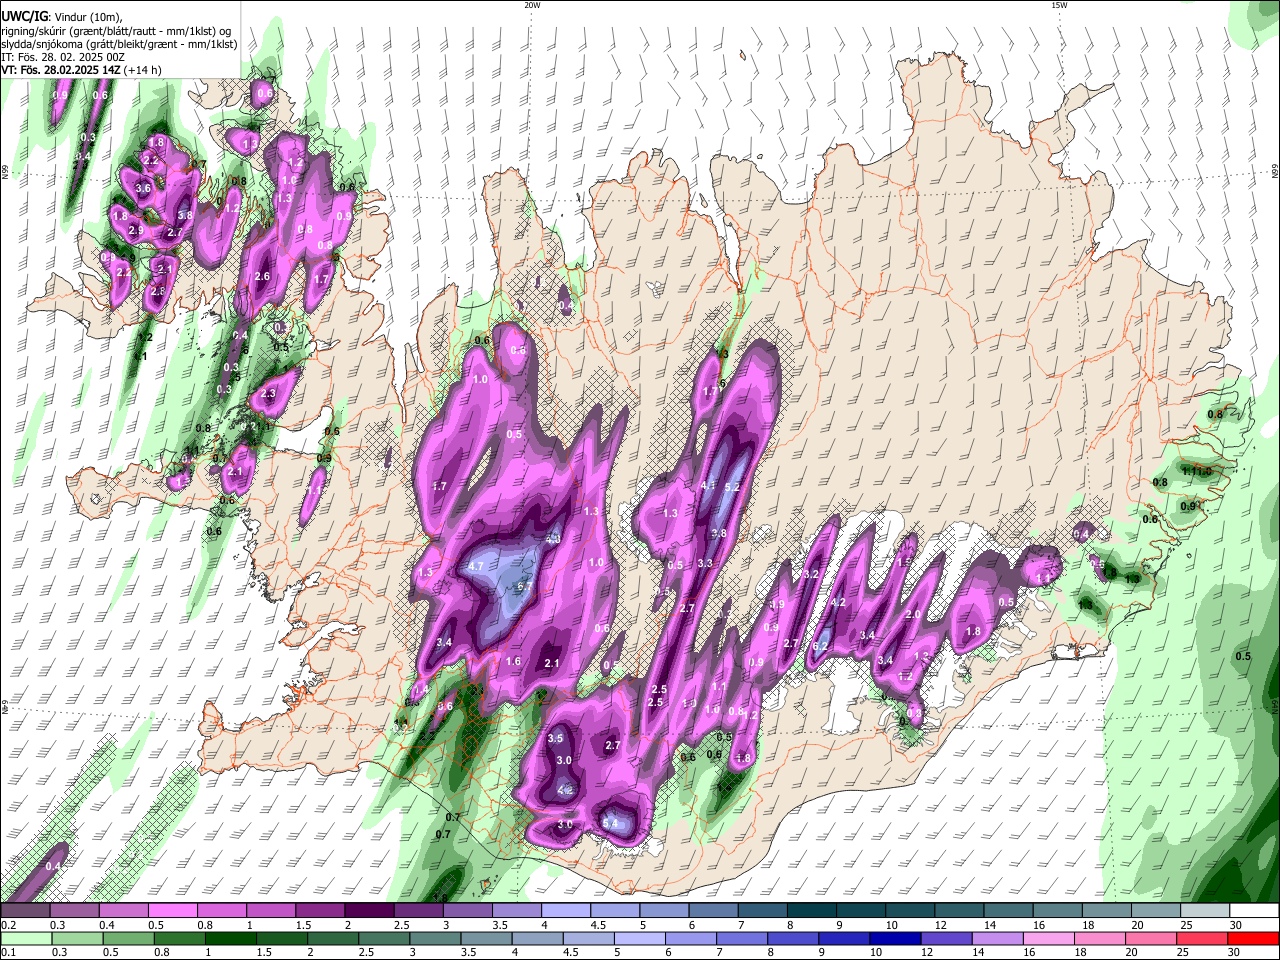
Task: Click the '0.2' label on the legend
Action: click(8, 925)
